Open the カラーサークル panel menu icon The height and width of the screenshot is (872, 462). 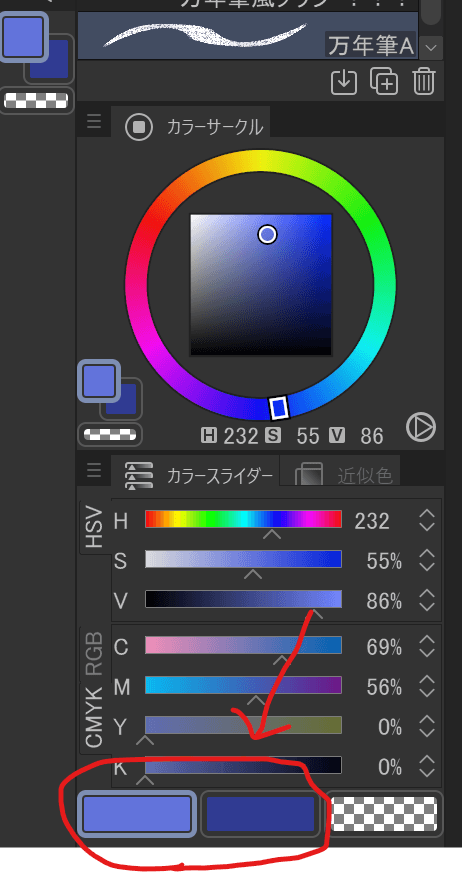pos(94,121)
